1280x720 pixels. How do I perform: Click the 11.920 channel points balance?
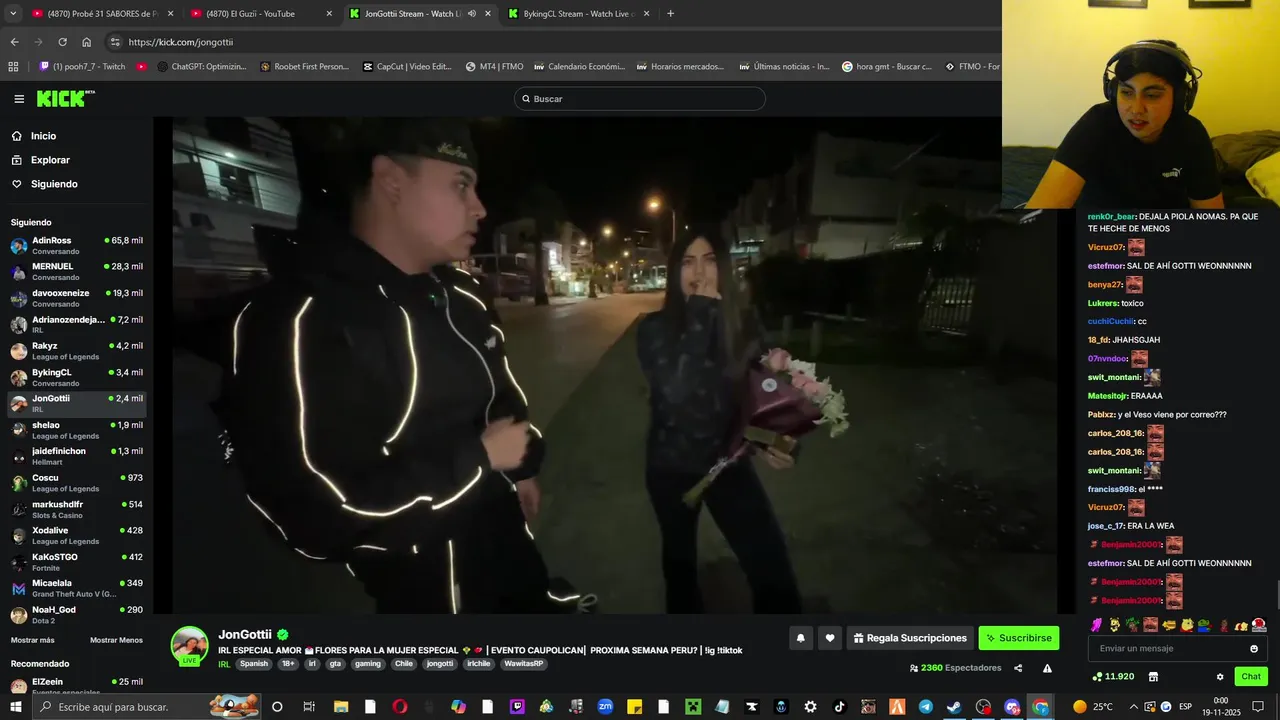pos(1113,677)
